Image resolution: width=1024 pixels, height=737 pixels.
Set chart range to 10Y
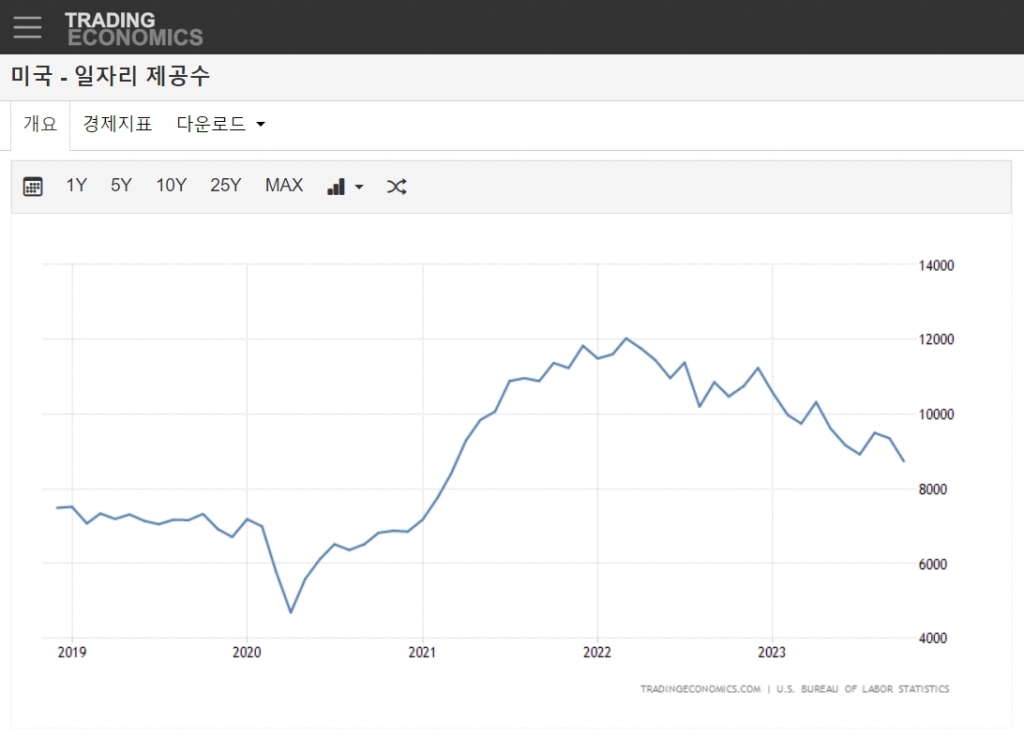[x=171, y=185]
